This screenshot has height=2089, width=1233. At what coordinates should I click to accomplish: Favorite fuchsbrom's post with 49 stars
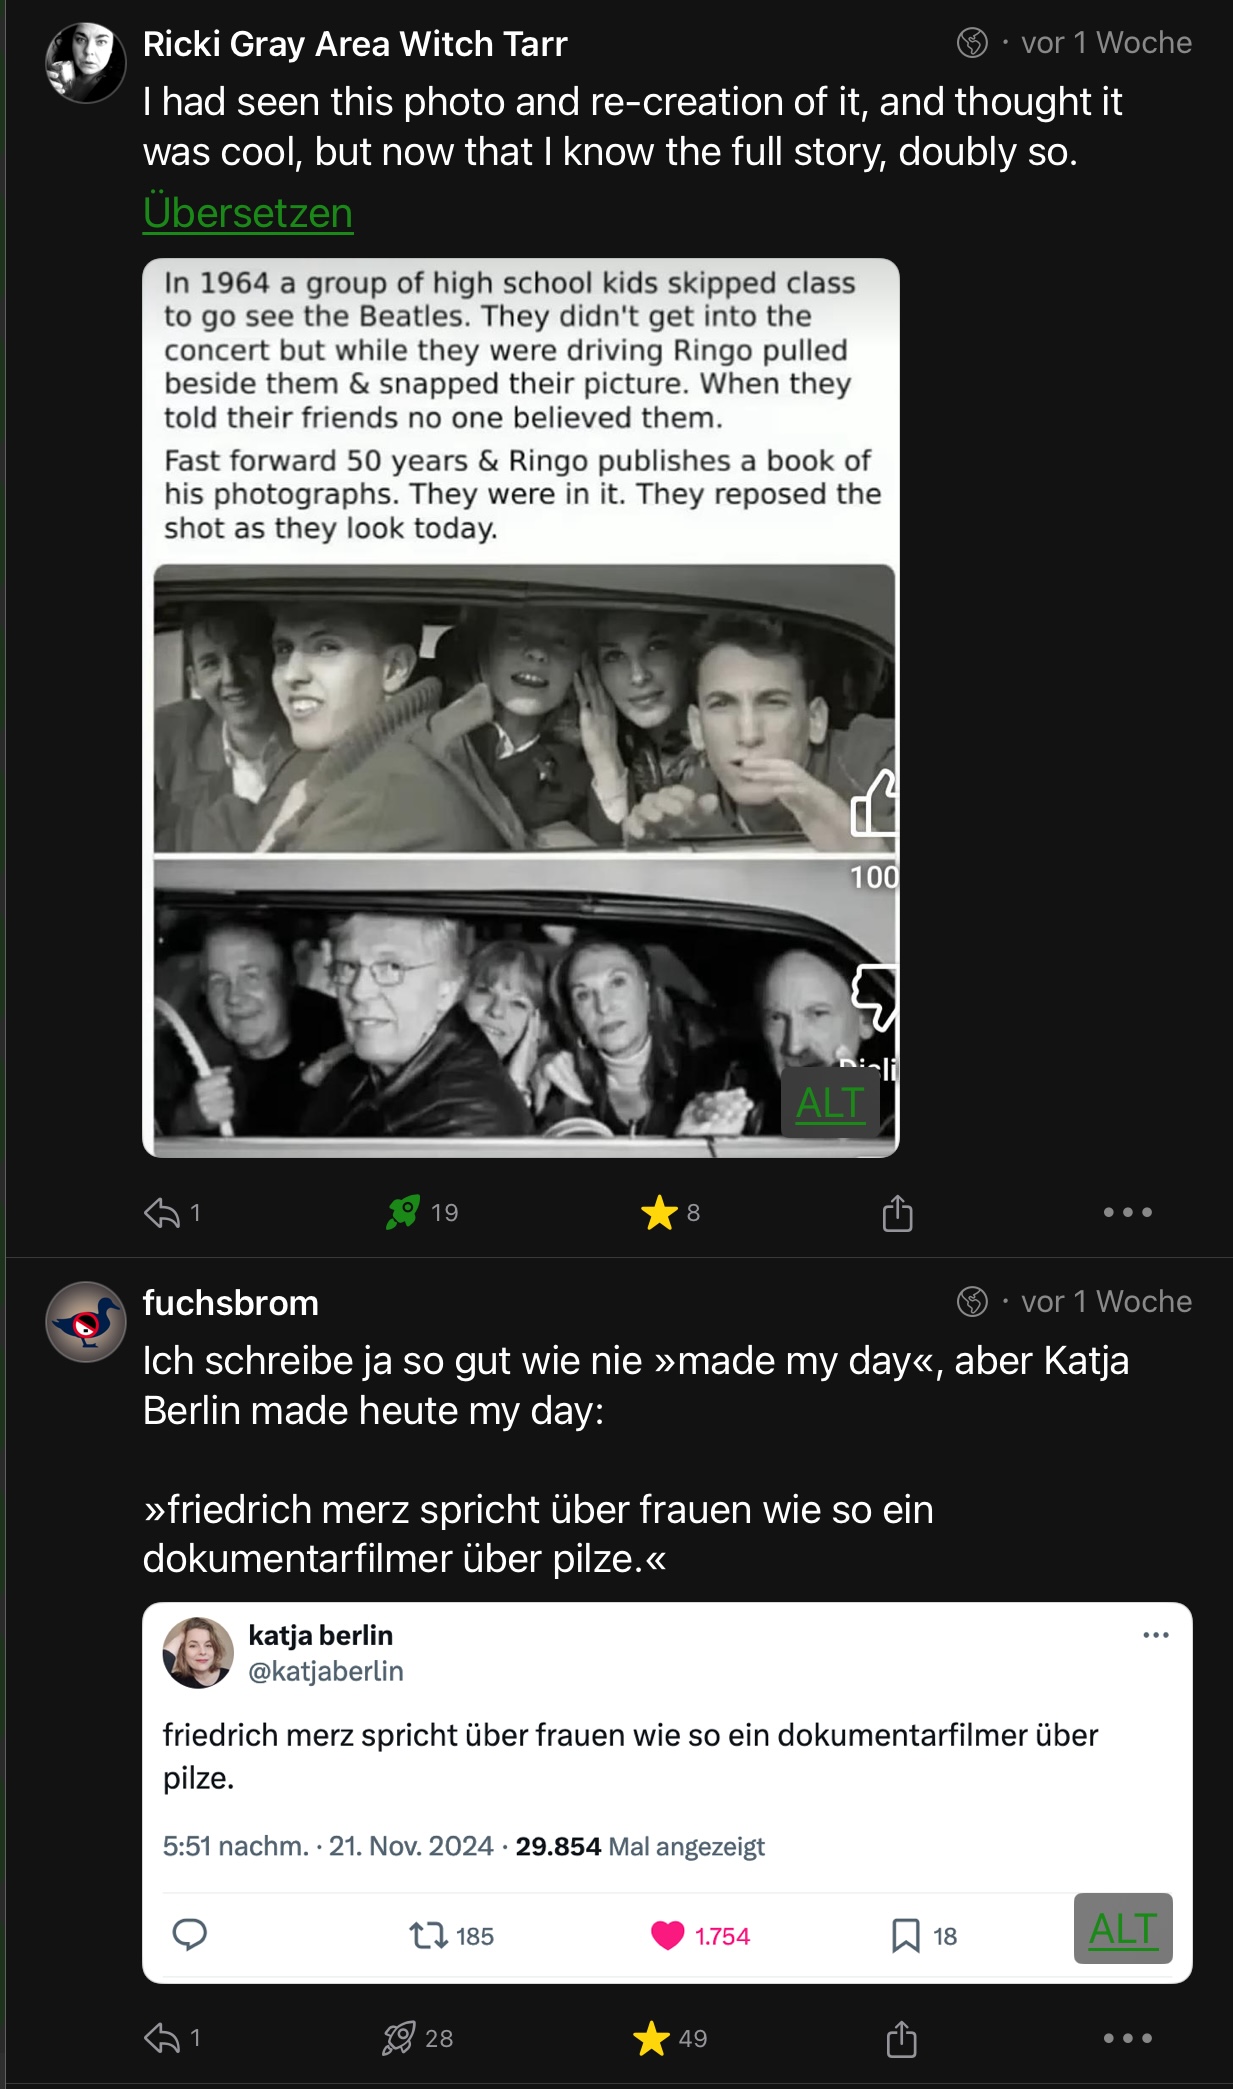[x=651, y=2038]
